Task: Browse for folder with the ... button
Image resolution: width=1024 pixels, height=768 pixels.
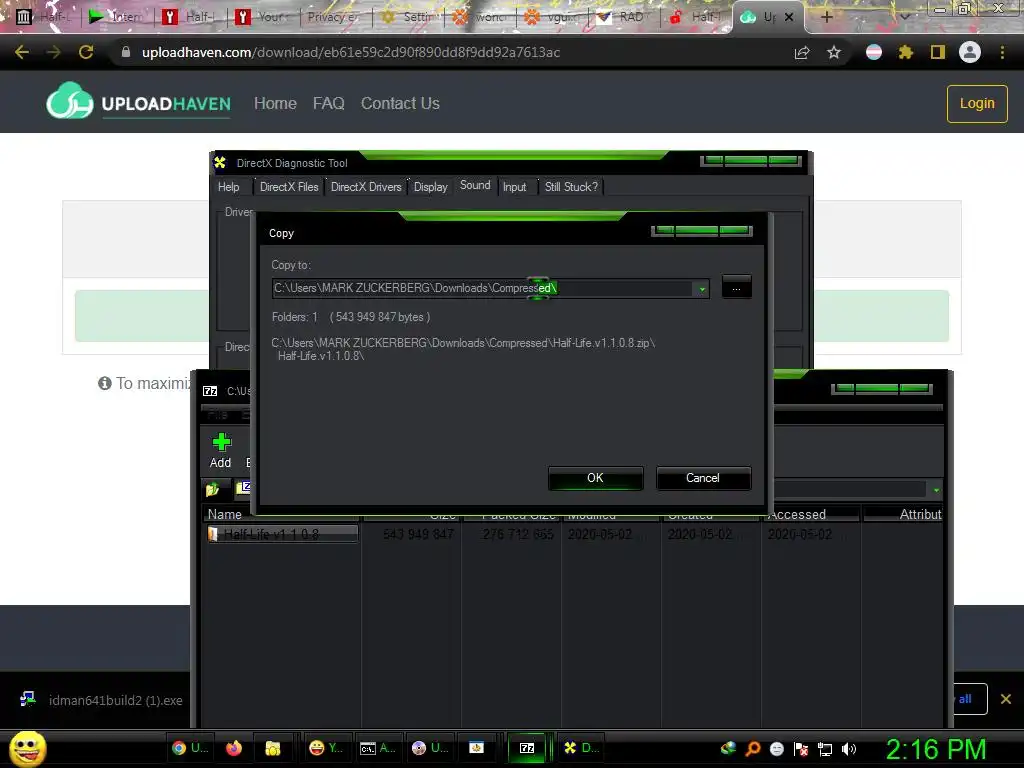Action: pyautogui.click(x=736, y=288)
